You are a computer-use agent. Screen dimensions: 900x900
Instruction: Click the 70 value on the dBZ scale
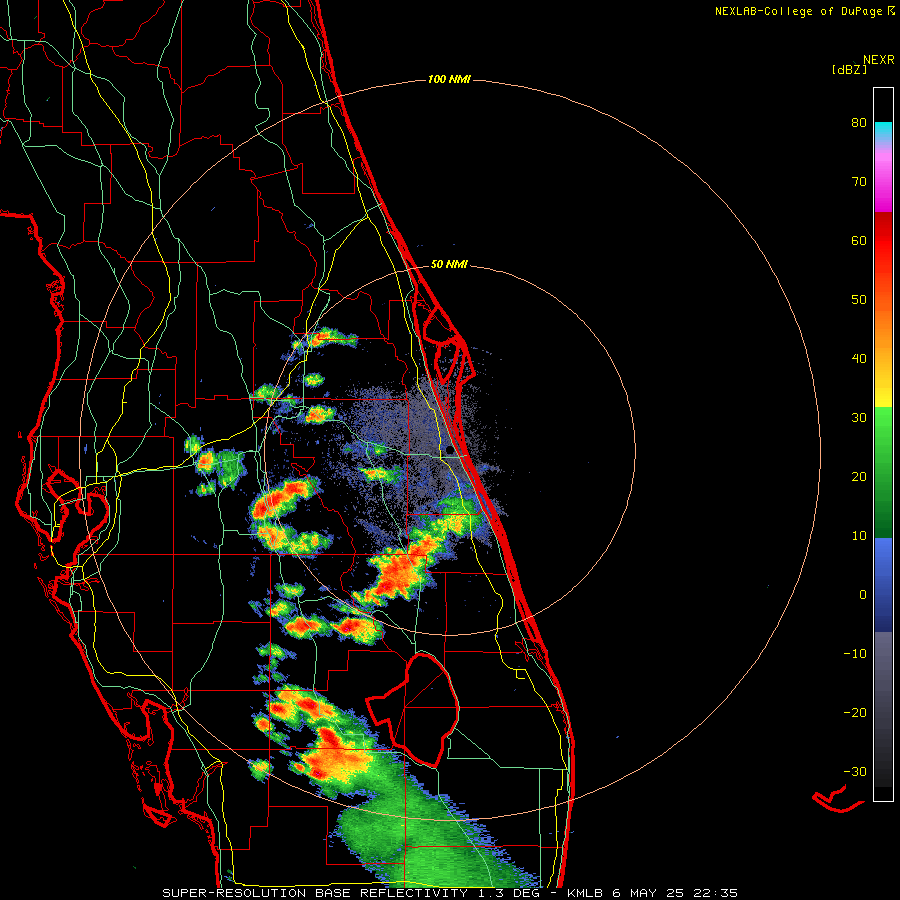click(859, 182)
